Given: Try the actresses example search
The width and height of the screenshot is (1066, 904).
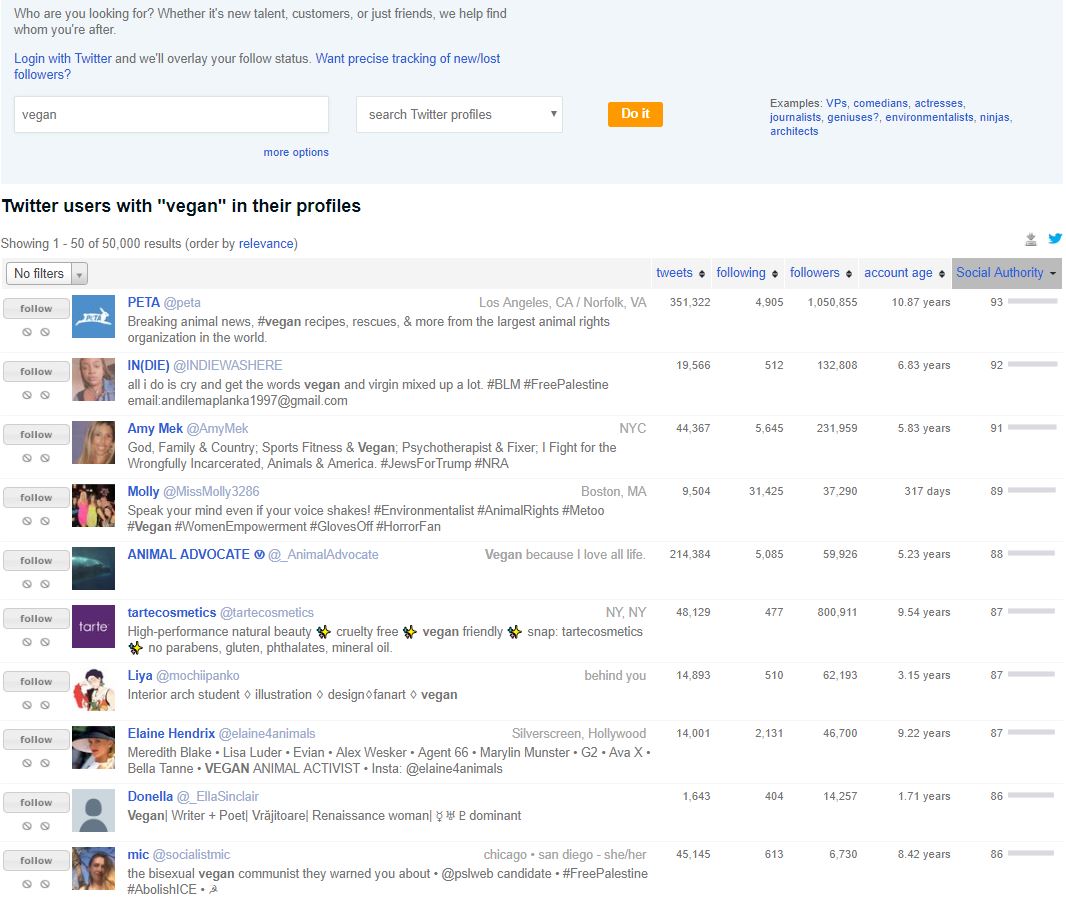Looking at the screenshot, I should click(x=938, y=103).
